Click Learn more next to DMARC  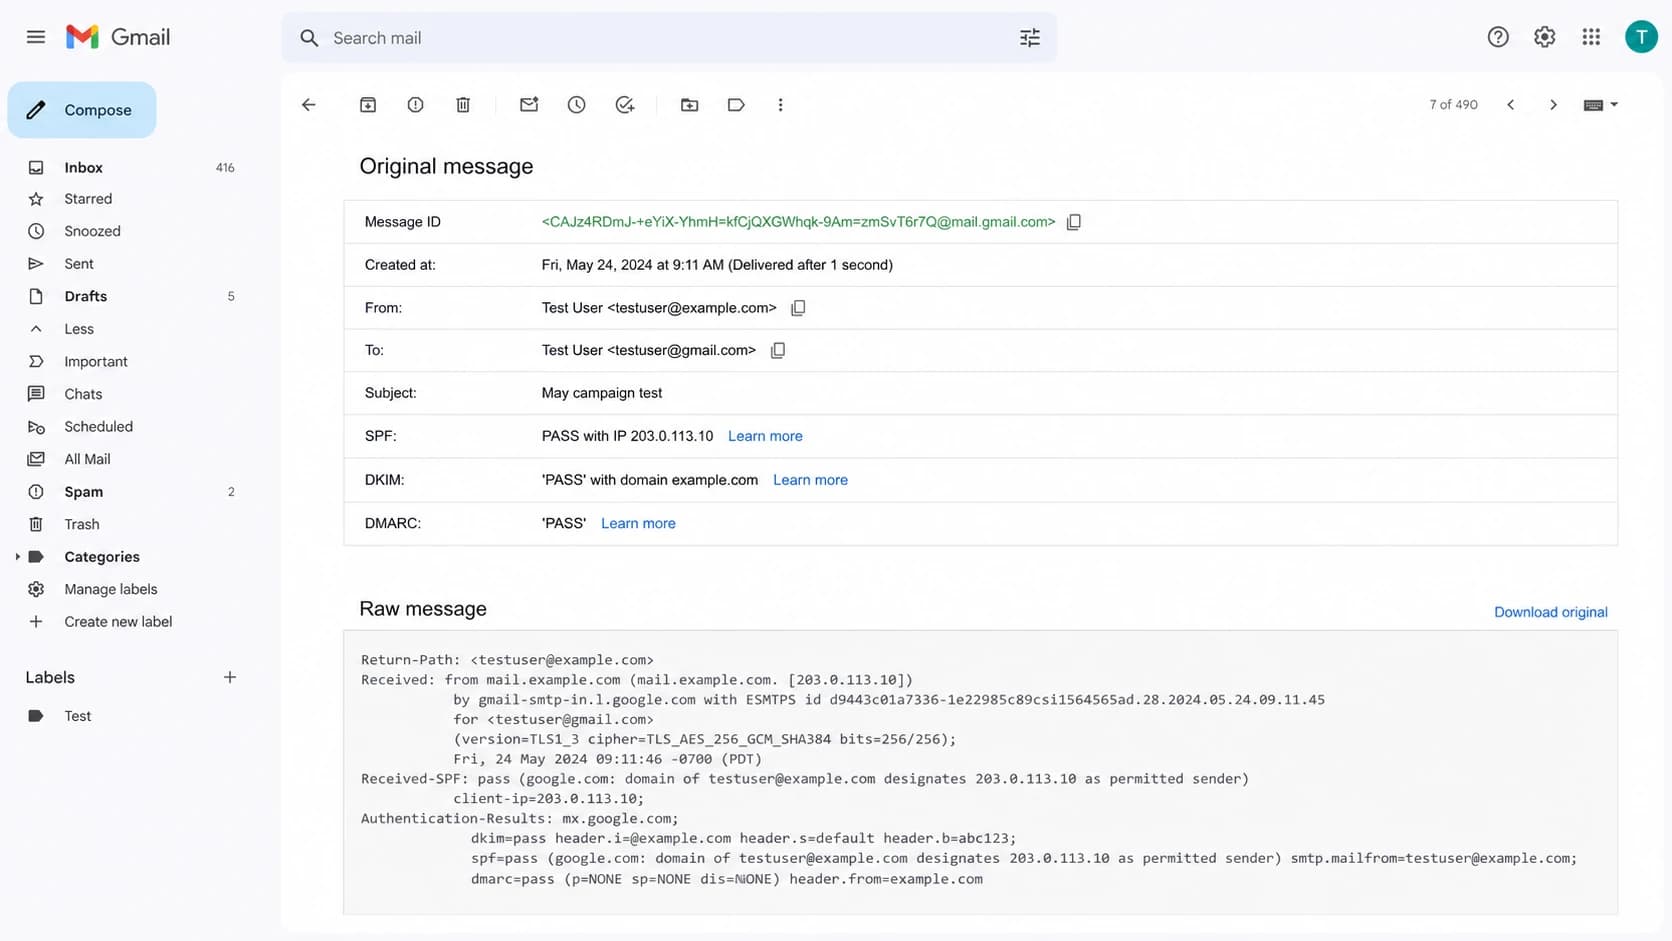point(638,523)
